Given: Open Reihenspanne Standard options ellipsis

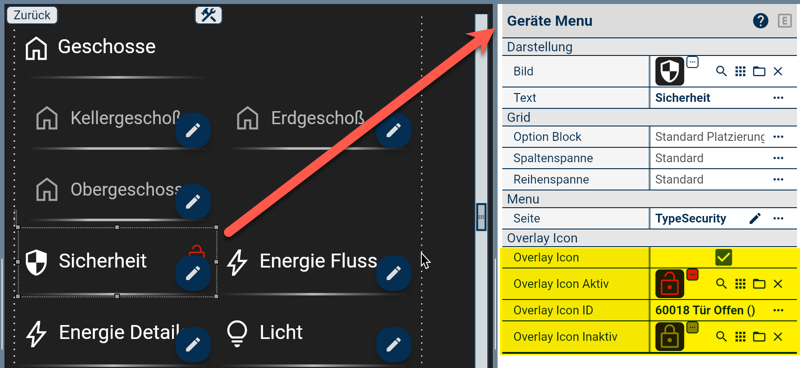Looking at the screenshot, I should click(778, 180).
